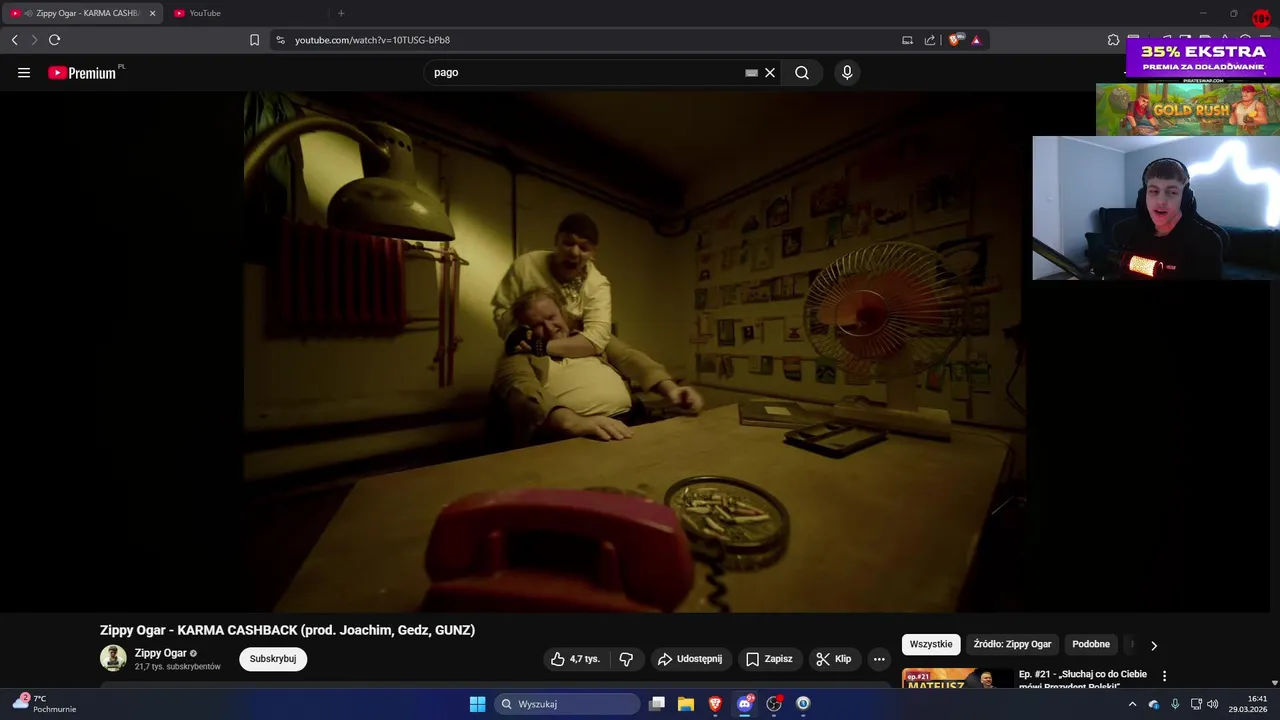Click the video title KARMA CASHBACK
The width and height of the screenshot is (1280, 720).
287,630
